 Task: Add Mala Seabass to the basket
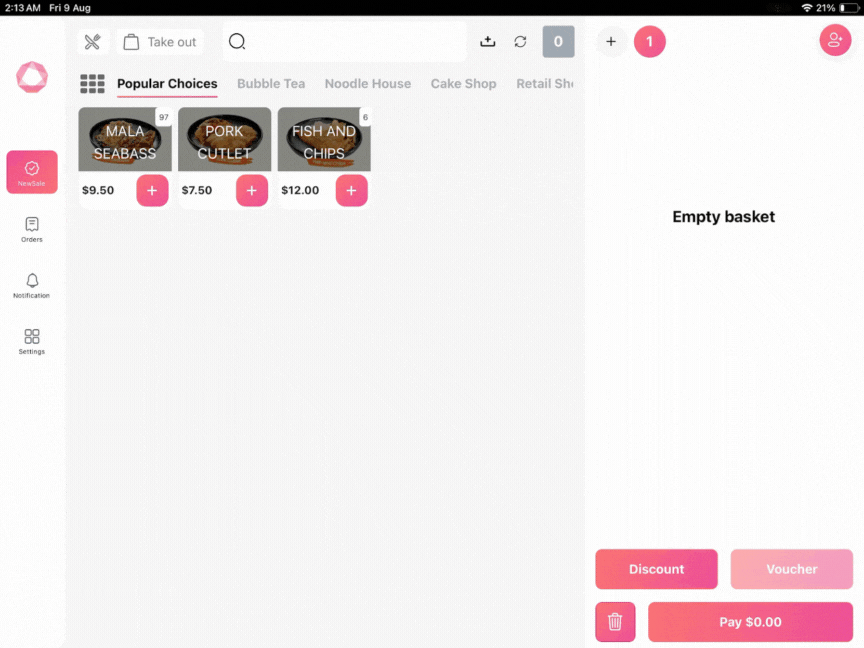[x=152, y=190]
